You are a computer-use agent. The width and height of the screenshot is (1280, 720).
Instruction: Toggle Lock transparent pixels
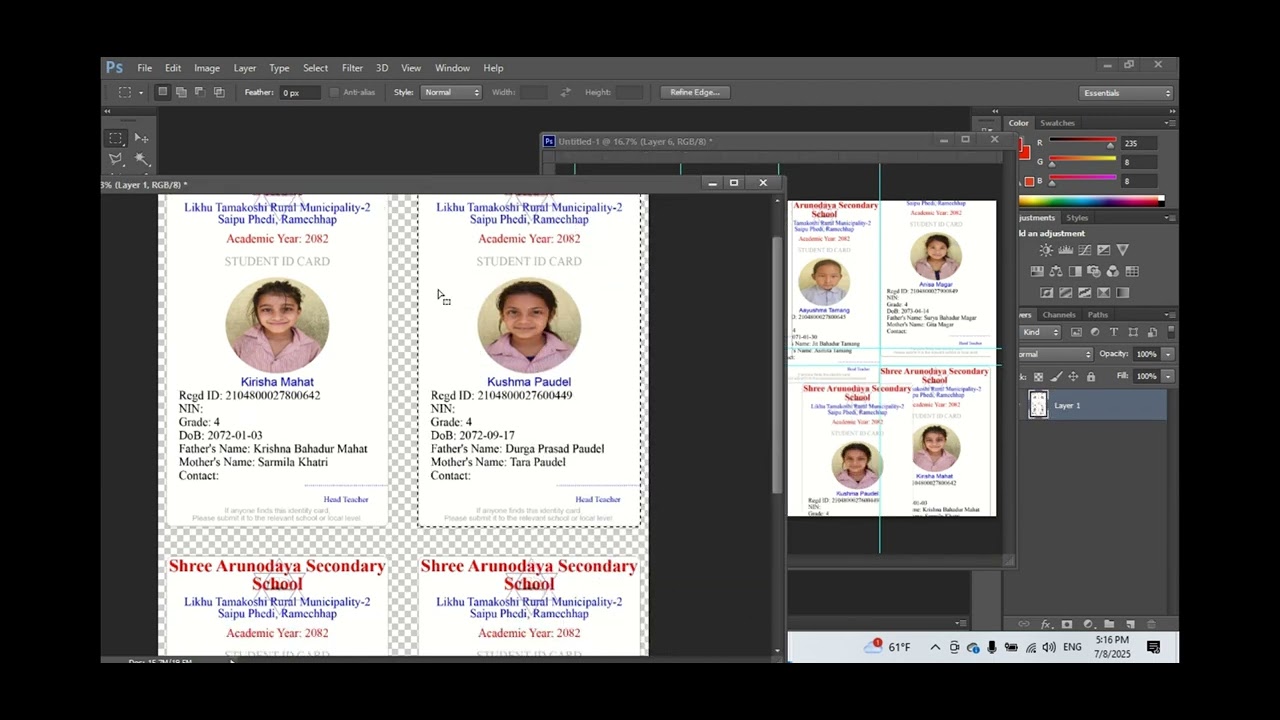tap(1038, 377)
